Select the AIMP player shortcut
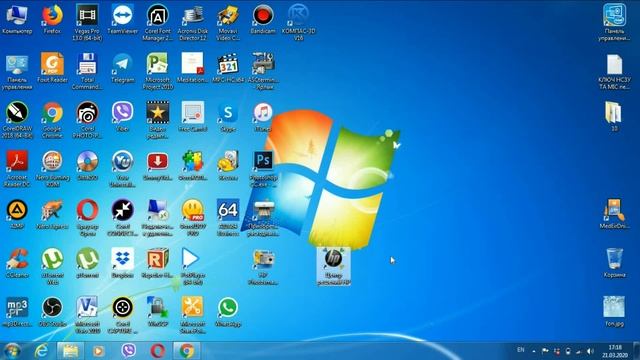The image size is (640, 360). [x=17, y=214]
